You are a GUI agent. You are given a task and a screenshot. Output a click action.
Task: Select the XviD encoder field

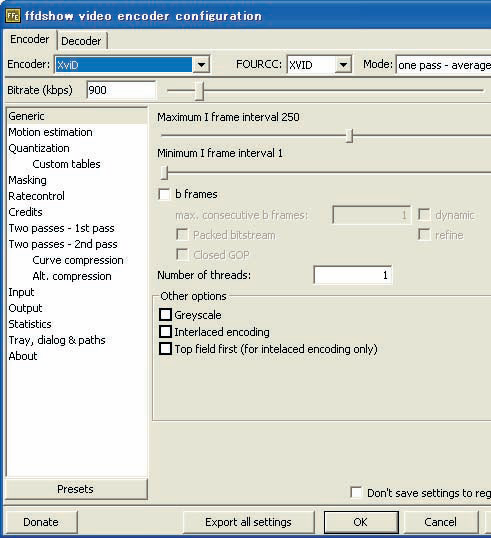click(124, 65)
